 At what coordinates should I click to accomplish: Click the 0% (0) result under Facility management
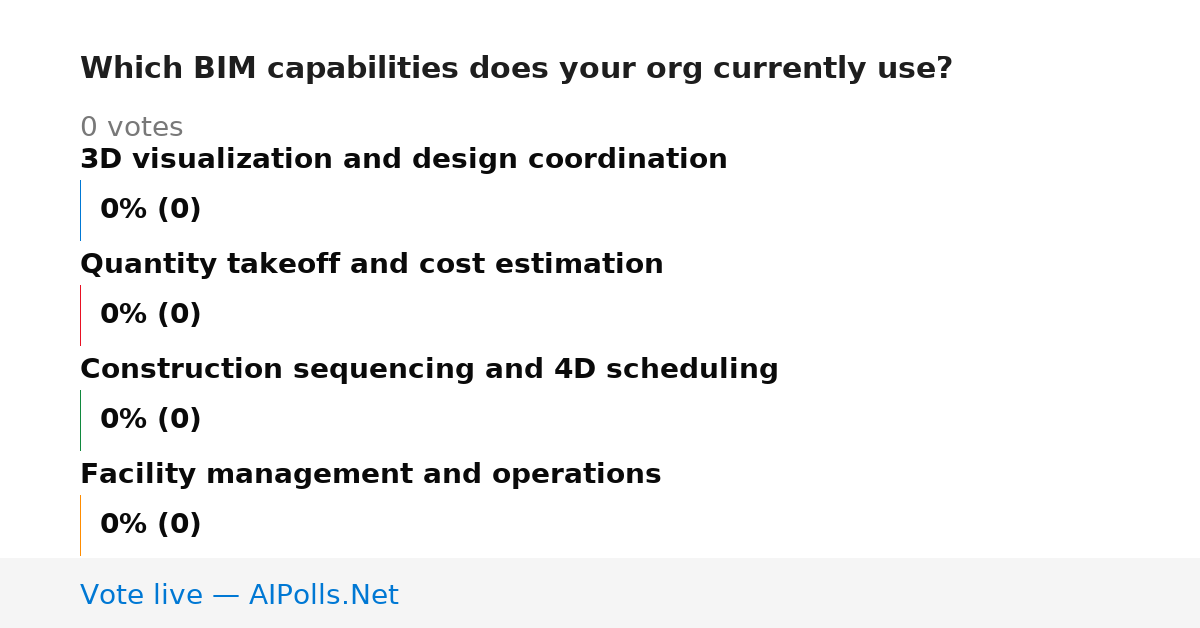point(151,525)
